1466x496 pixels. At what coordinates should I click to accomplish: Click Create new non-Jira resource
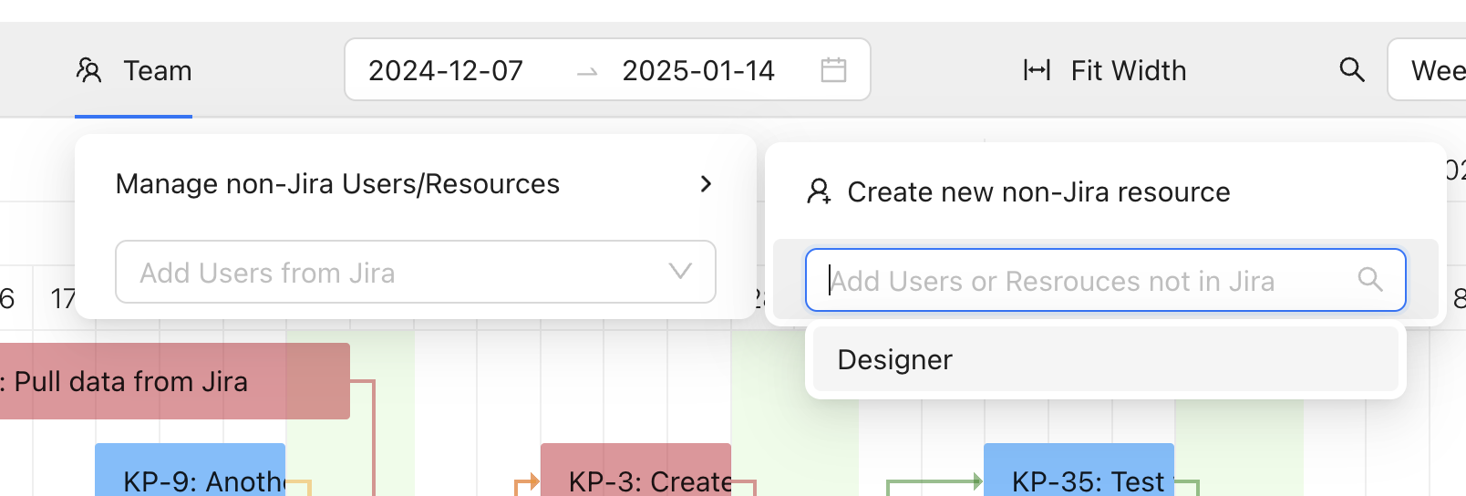pos(1038,192)
